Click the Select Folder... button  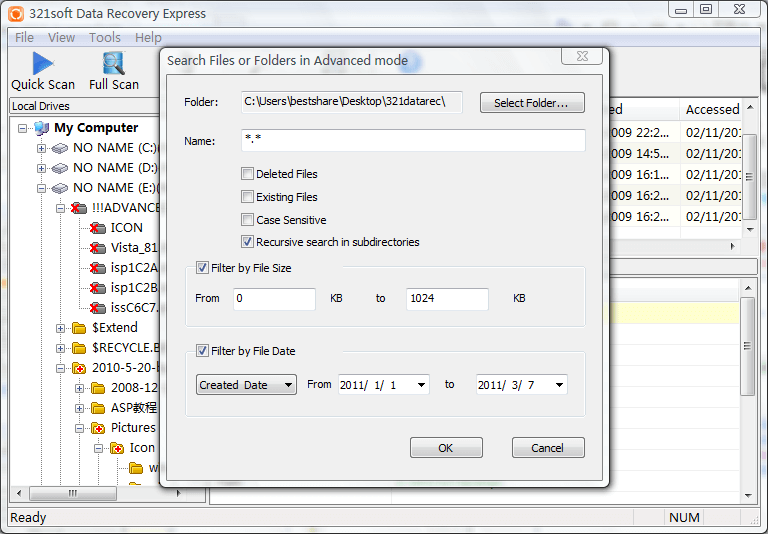(532, 103)
